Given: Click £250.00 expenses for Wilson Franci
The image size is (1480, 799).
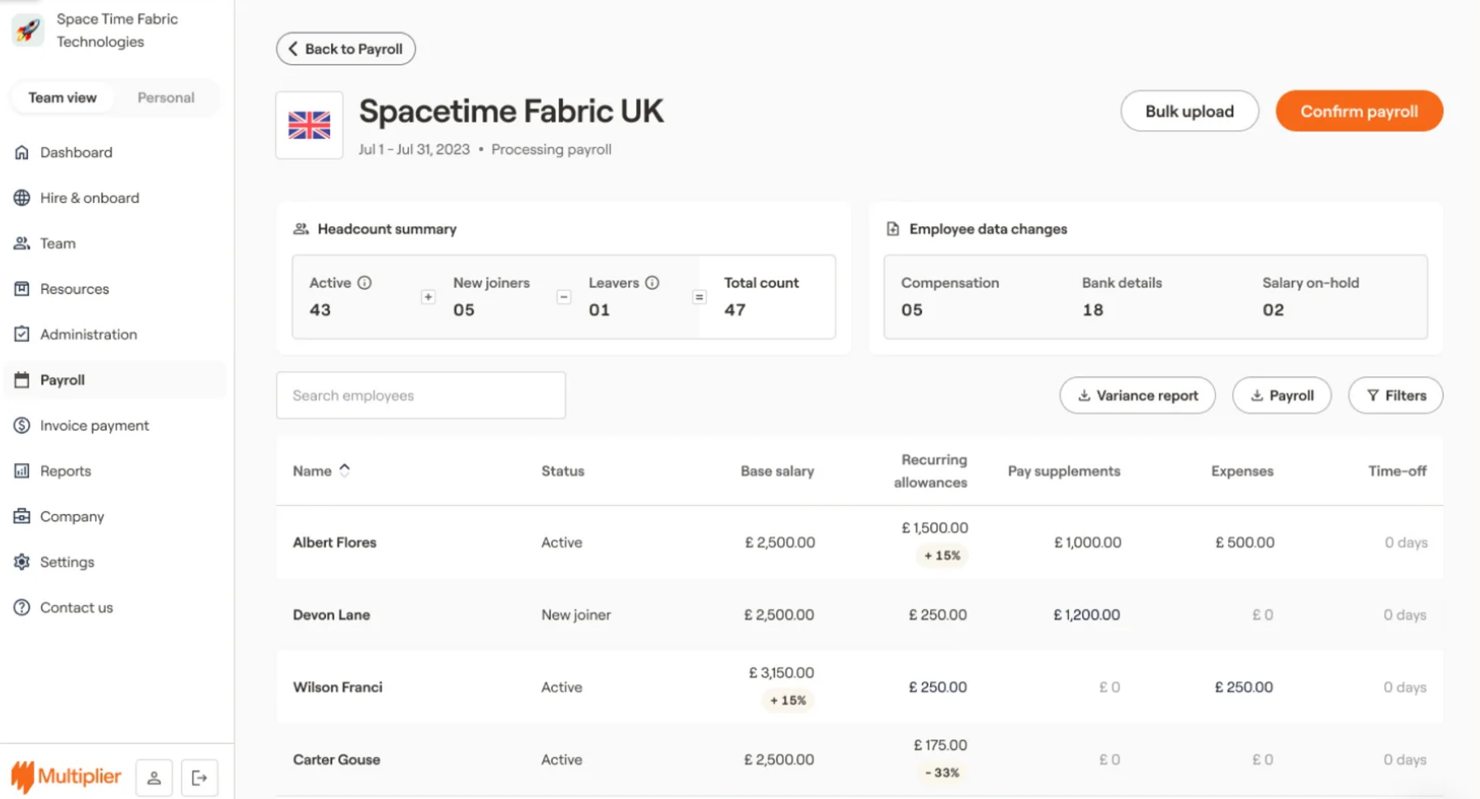Looking at the screenshot, I should (x=1244, y=688).
